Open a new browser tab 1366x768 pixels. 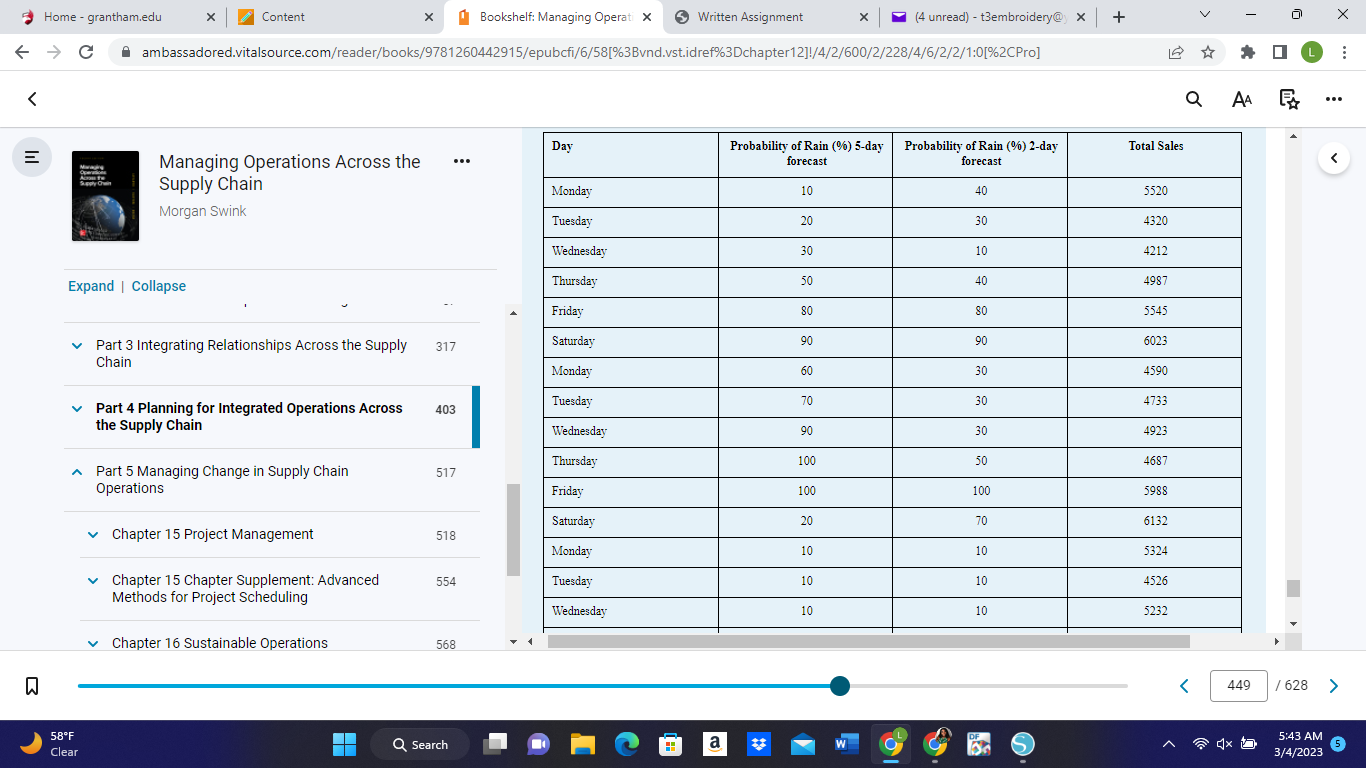[x=1119, y=17]
